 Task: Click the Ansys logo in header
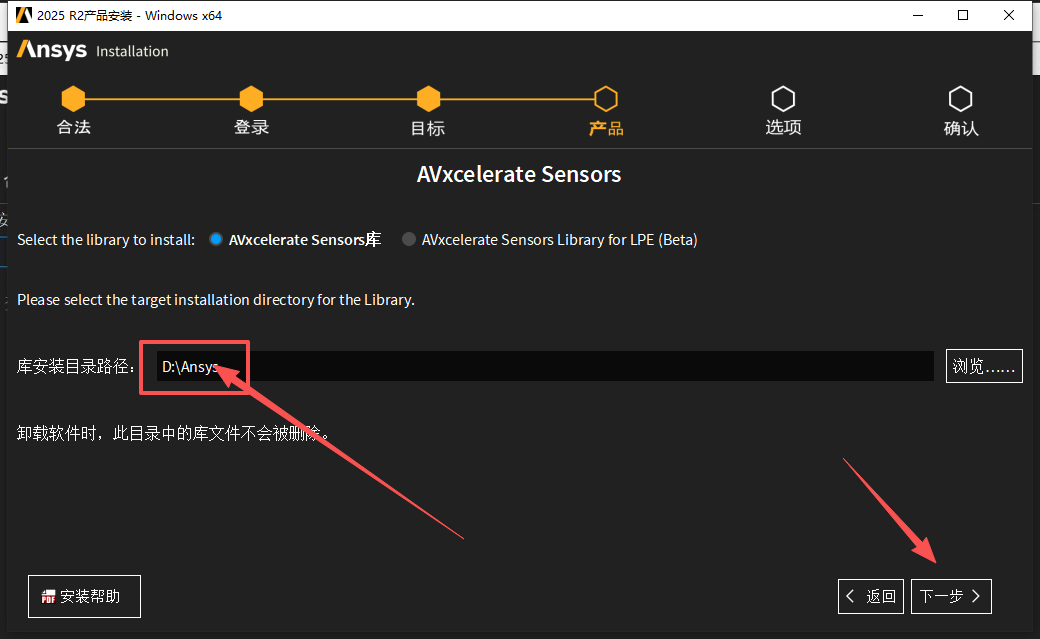coord(52,50)
